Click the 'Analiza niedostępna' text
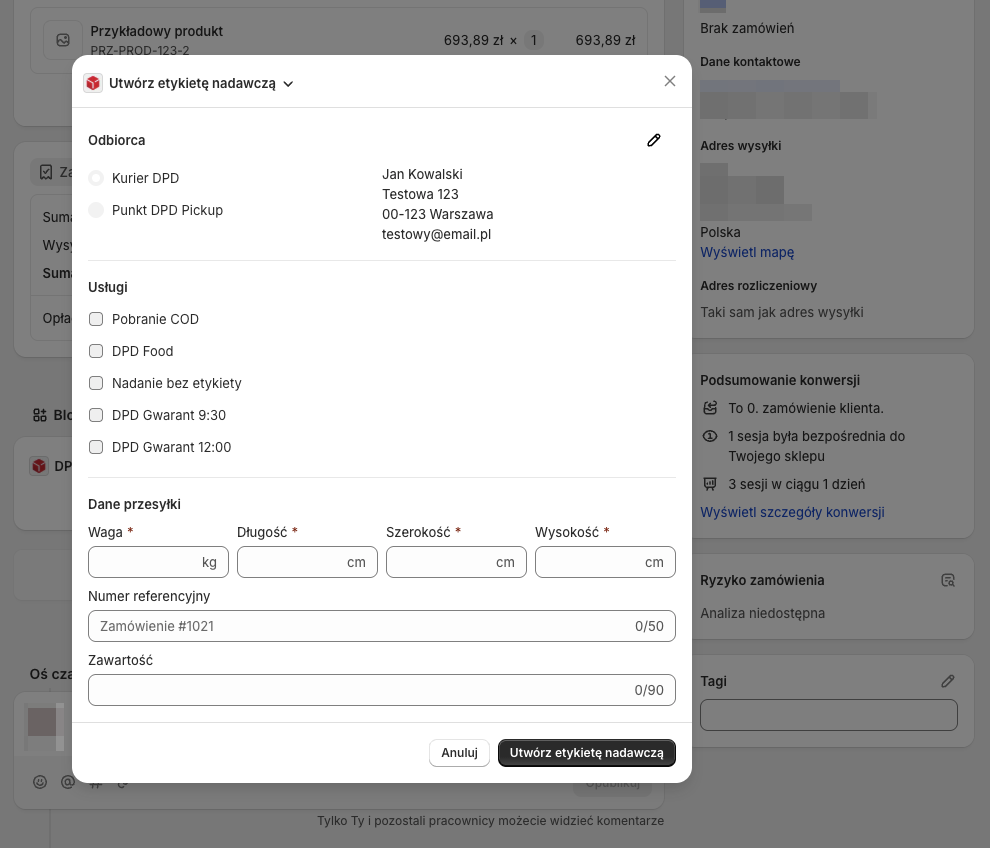 763,613
